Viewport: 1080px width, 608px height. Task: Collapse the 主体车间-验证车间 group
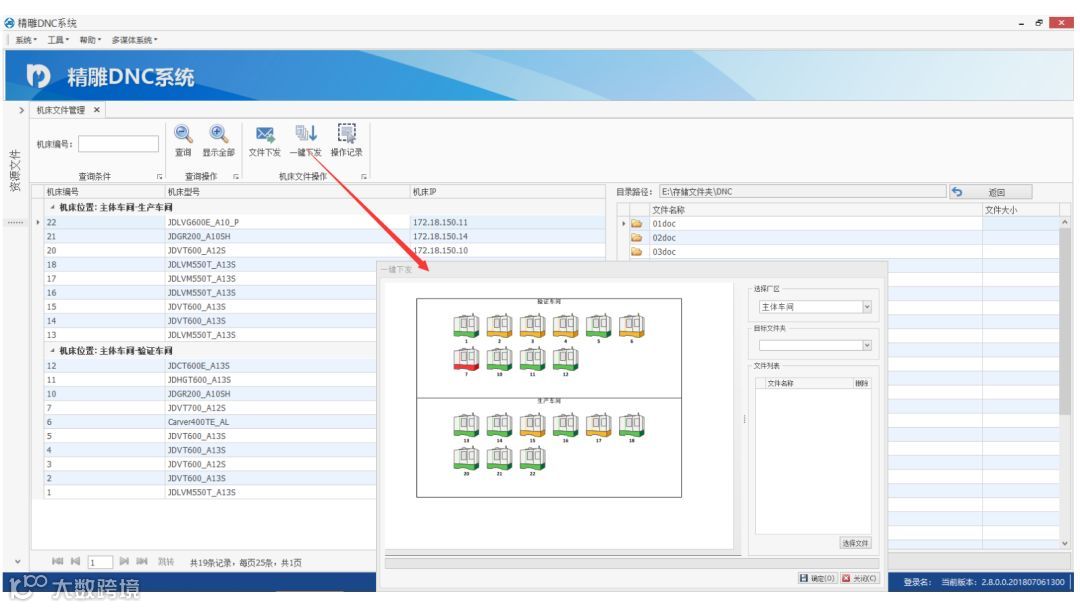point(52,350)
